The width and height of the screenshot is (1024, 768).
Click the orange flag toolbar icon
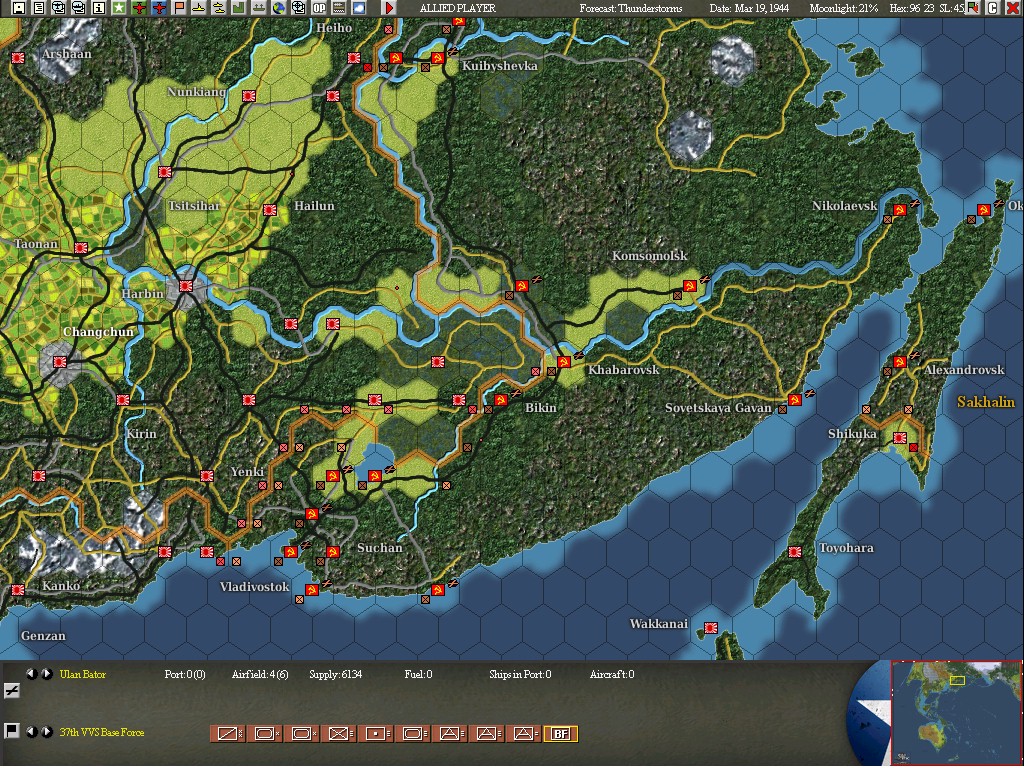click(x=179, y=8)
